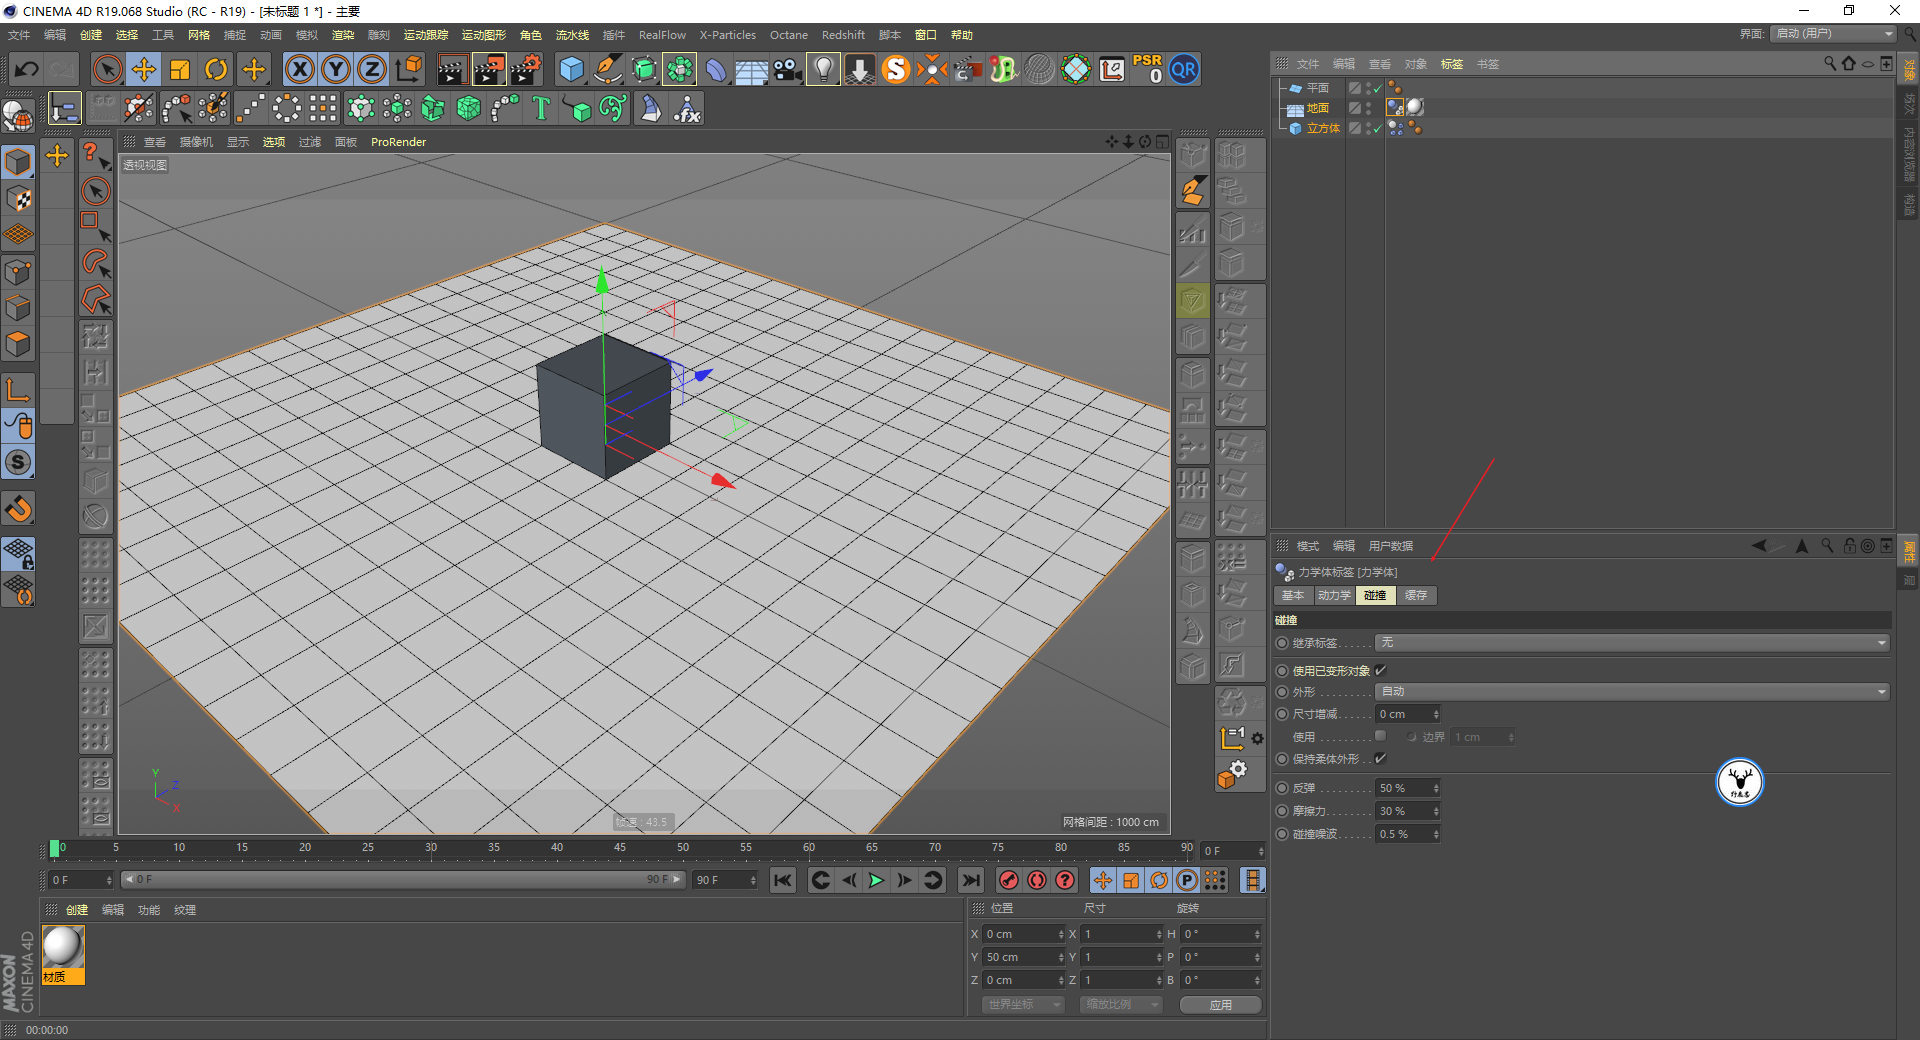Image resolution: width=1920 pixels, height=1040 pixels.
Task: Enable the 使用 checkbox in collision settings
Action: (x=1381, y=736)
